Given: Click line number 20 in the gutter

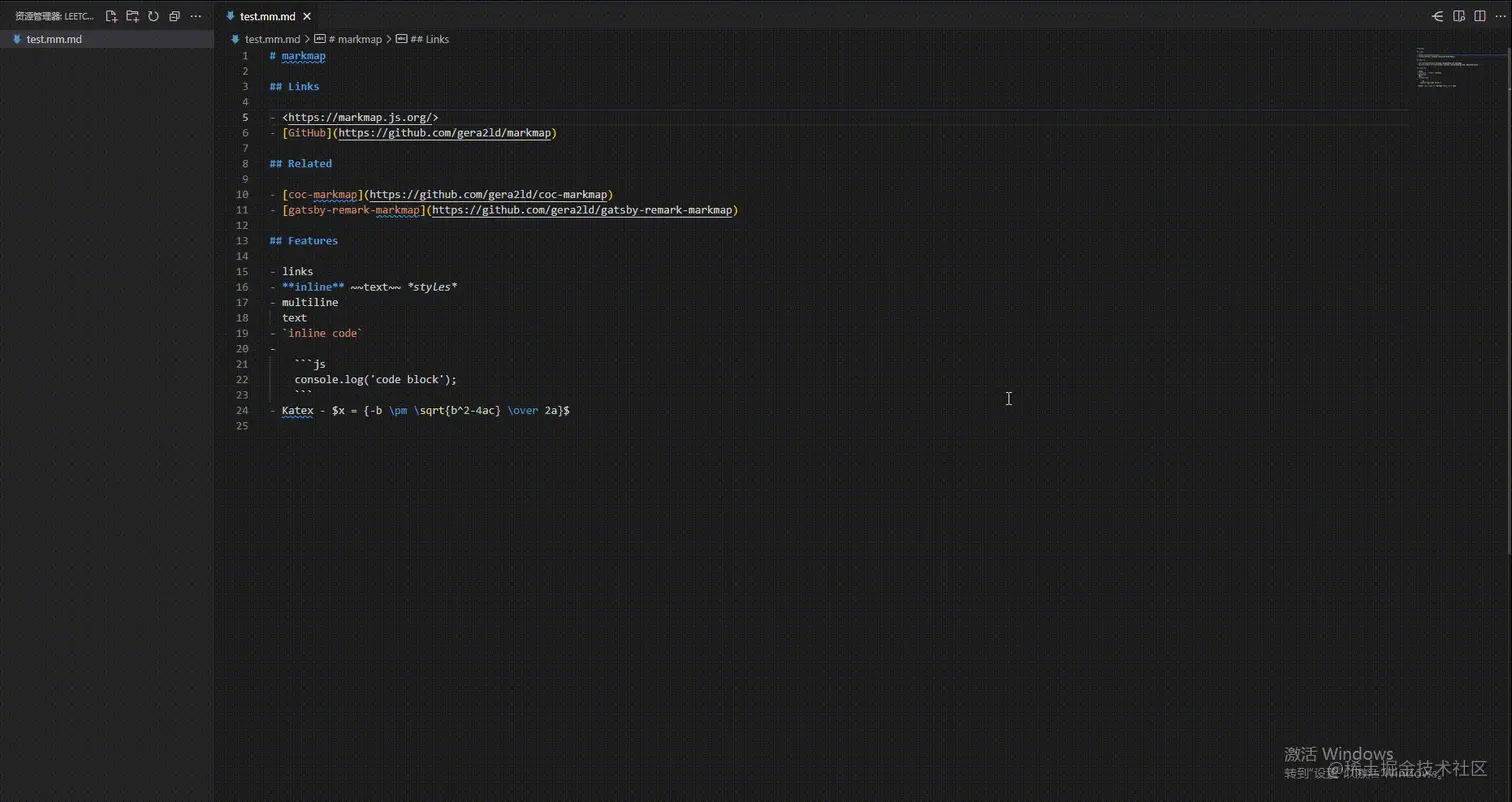Looking at the screenshot, I should click(242, 349).
